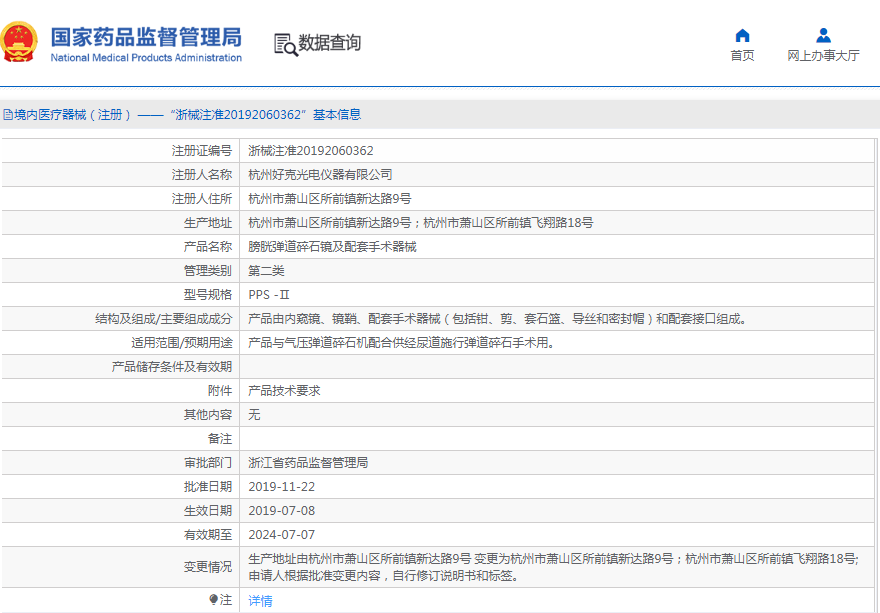Open the 首页 navigation label
Screen dimensions: 880x613
coord(742,56)
